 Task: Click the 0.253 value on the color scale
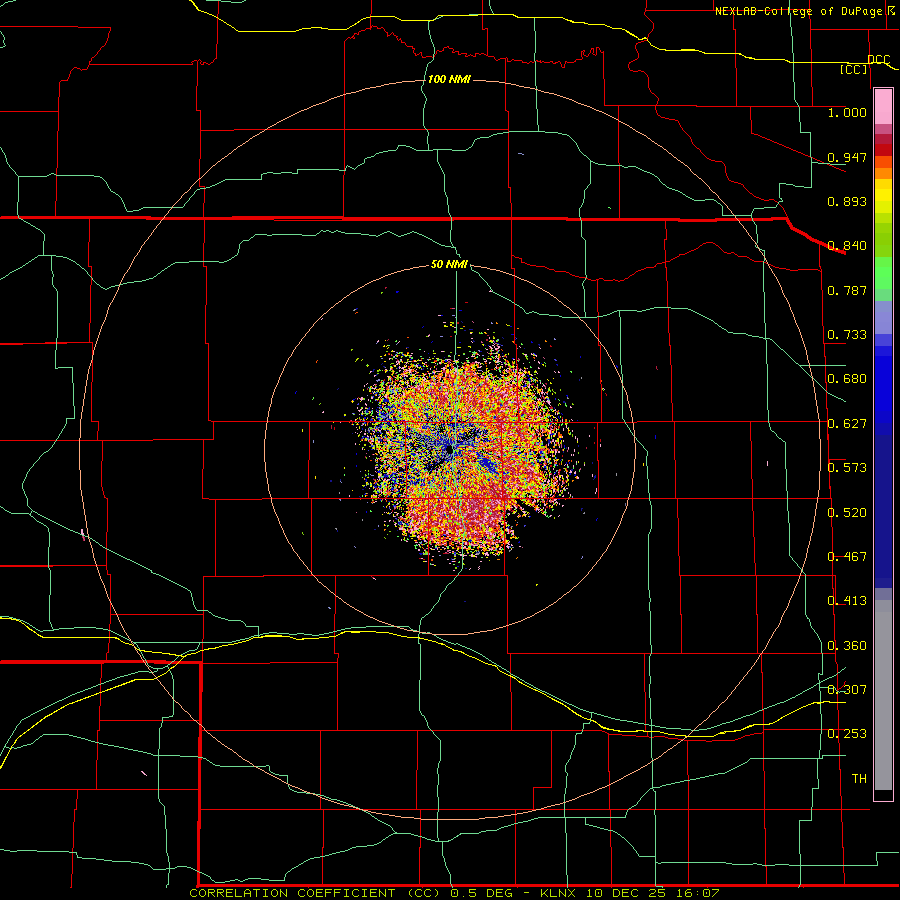(x=847, y=734)
